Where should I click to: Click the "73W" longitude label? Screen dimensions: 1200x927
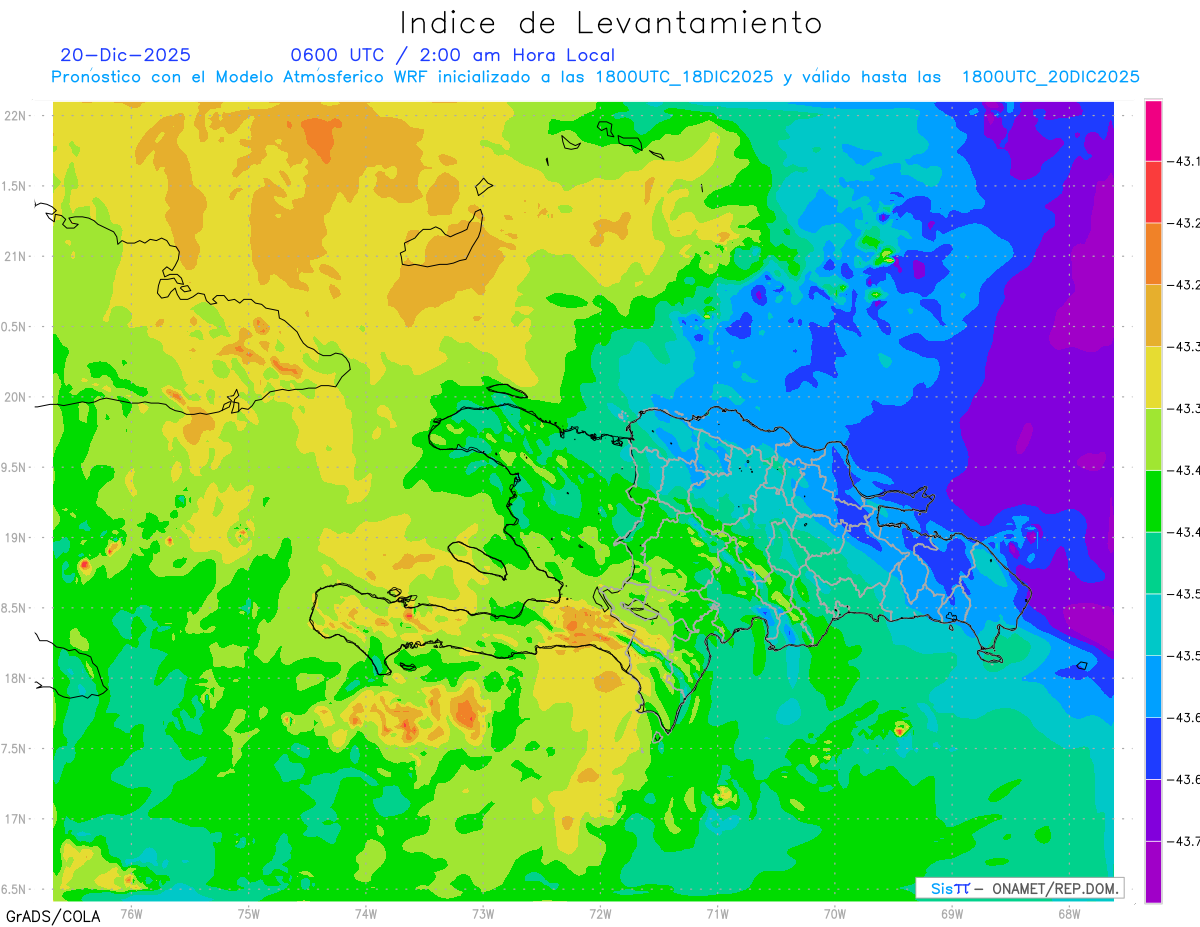click(483, 913)
